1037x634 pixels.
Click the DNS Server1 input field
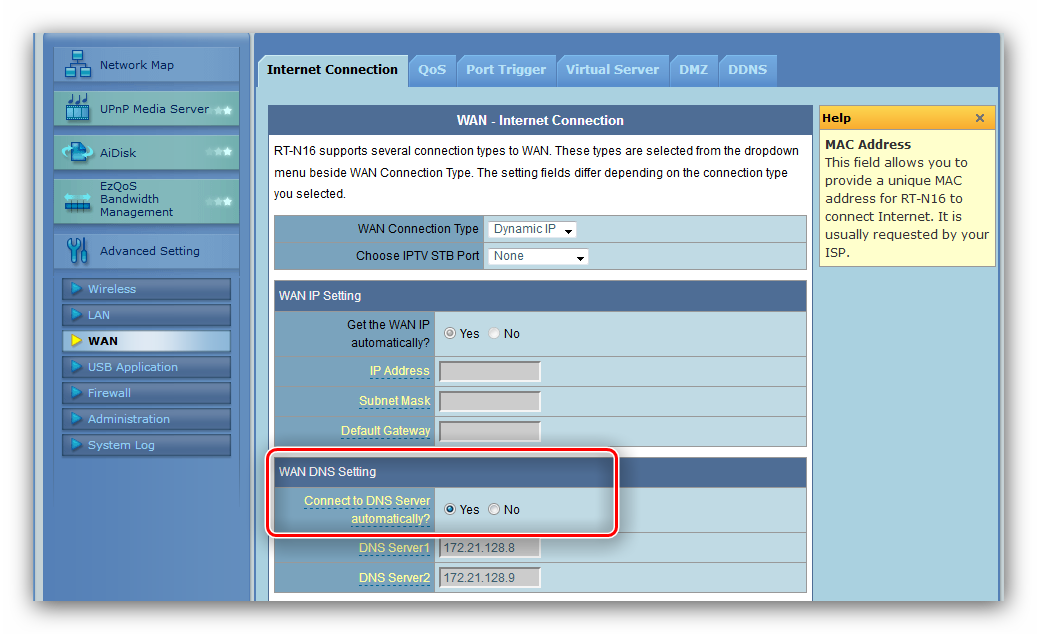click(489, 548)
